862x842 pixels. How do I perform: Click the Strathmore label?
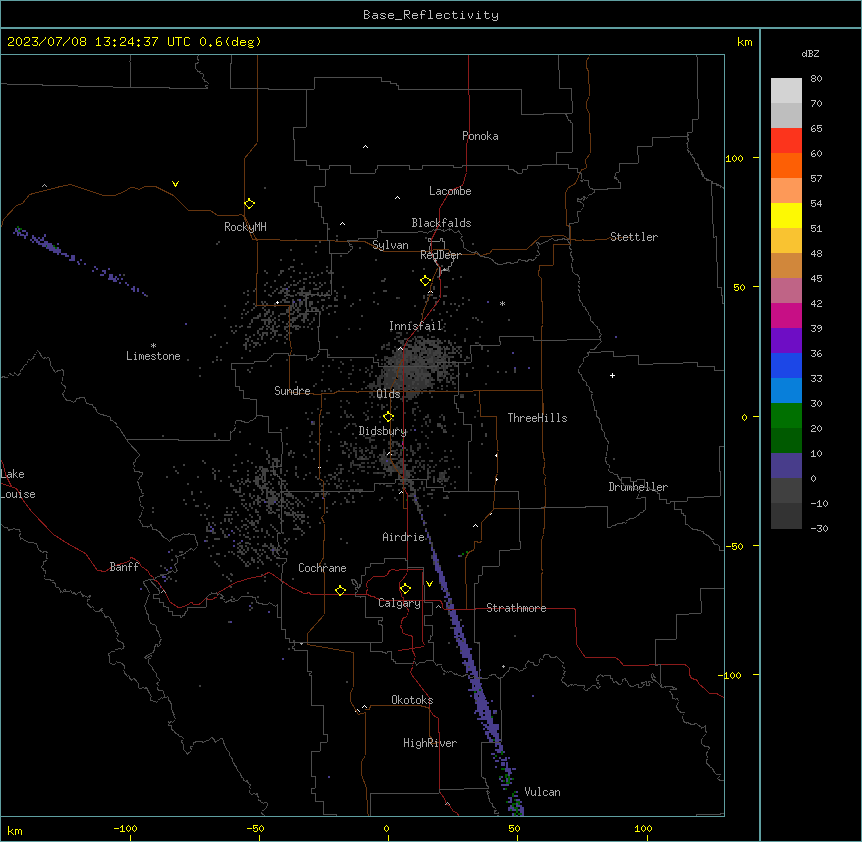coord(516,608)
